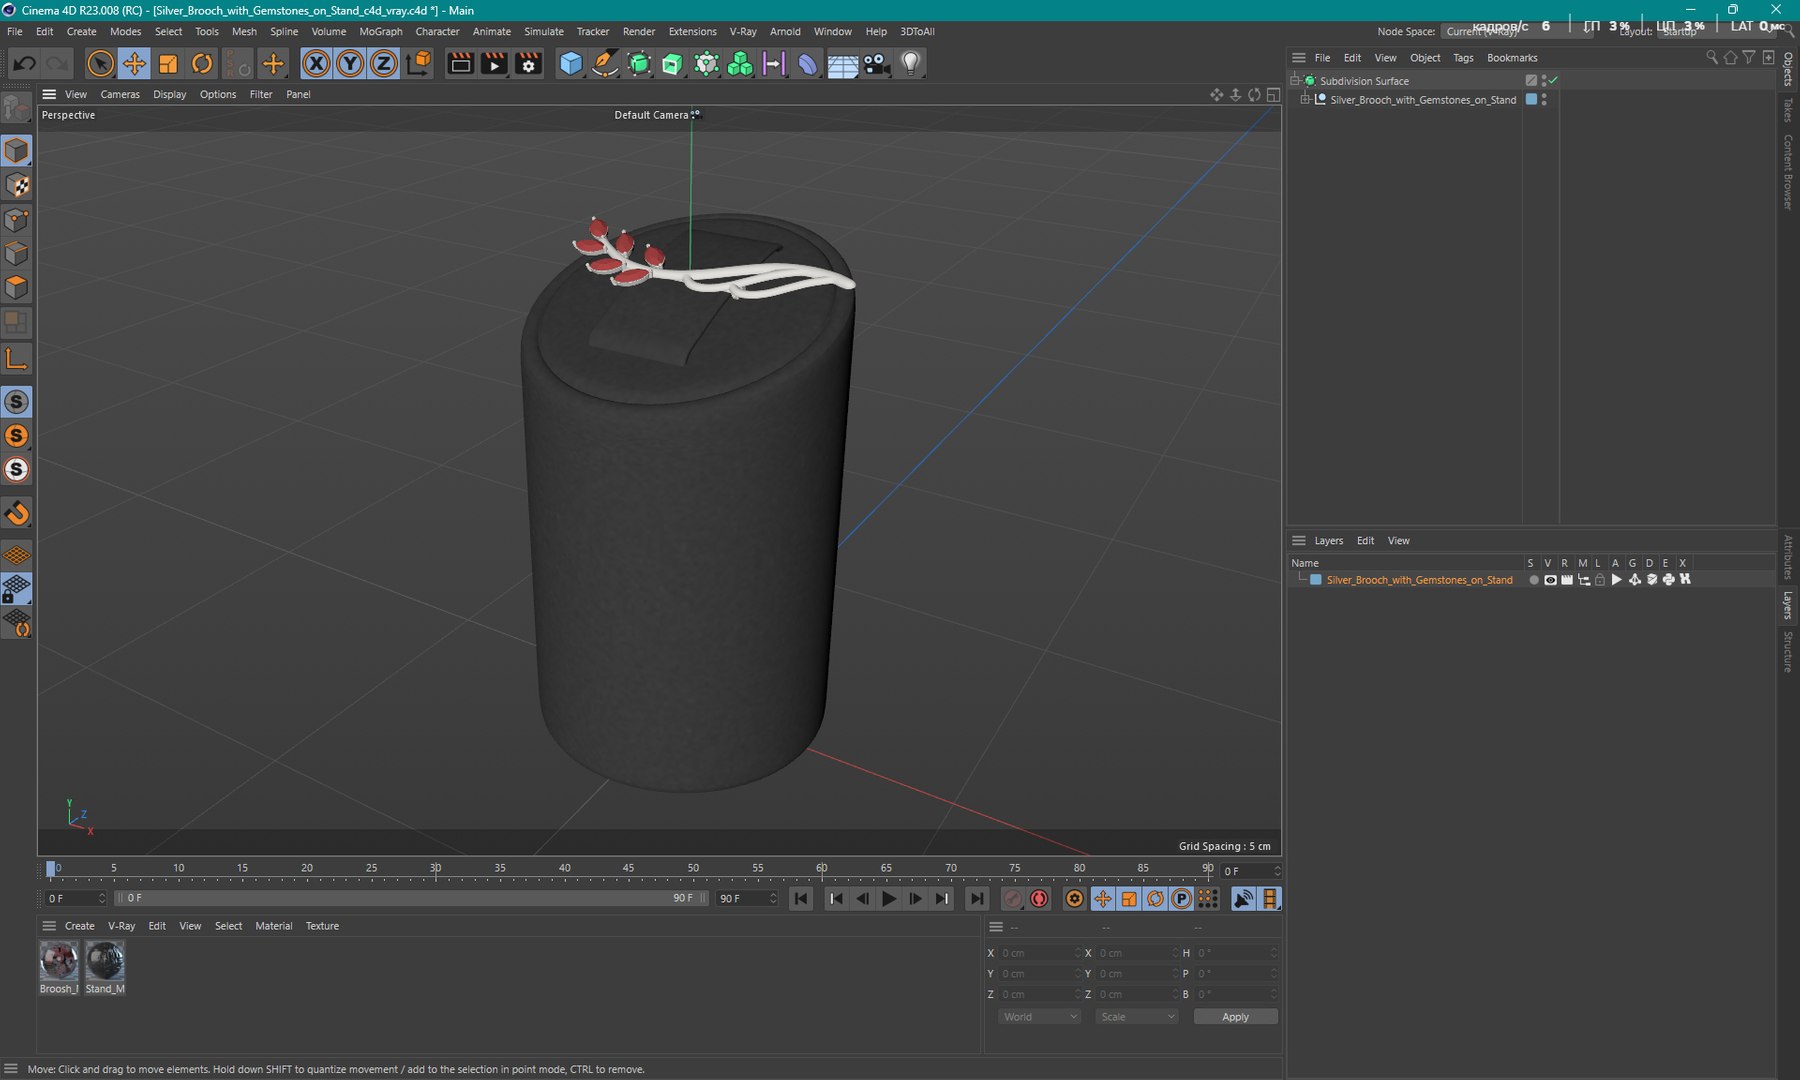The image size is (1800, 1080).
Task: Click Render to Picture Viewer icon
Action: (x=494, y=64)
